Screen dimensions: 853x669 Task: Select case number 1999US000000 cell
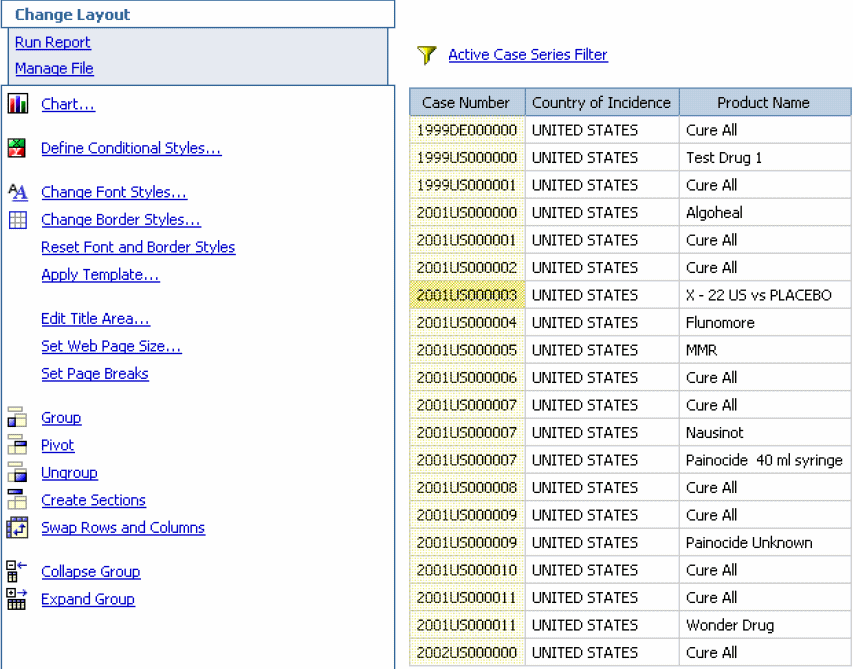pyautogui.click(x=467, y=157)
